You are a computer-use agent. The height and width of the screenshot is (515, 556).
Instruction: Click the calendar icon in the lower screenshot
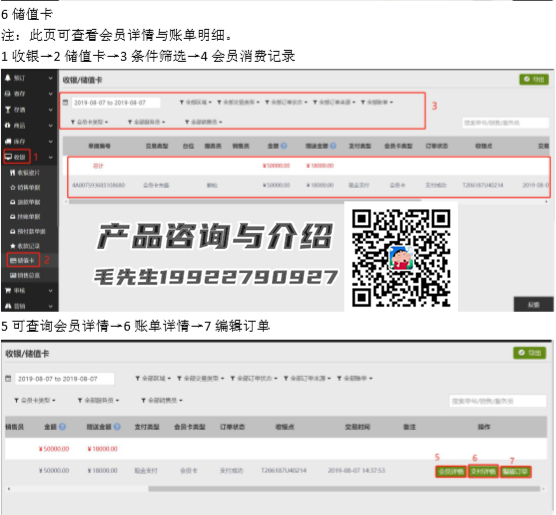8,379
